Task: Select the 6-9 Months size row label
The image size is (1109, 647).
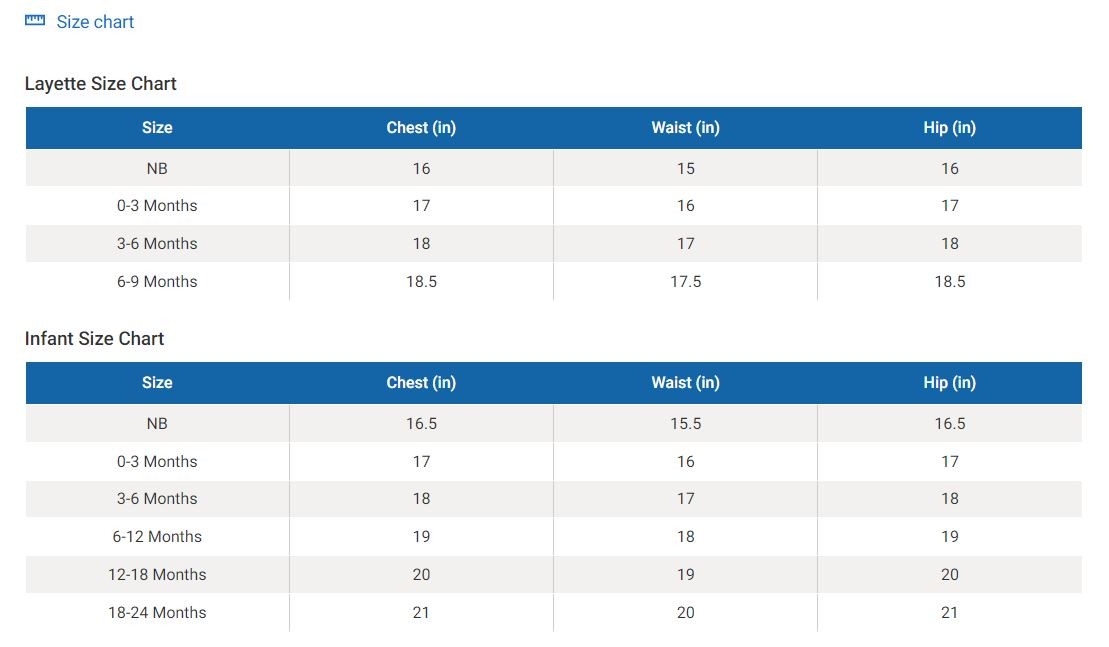Action: [157, 282]
